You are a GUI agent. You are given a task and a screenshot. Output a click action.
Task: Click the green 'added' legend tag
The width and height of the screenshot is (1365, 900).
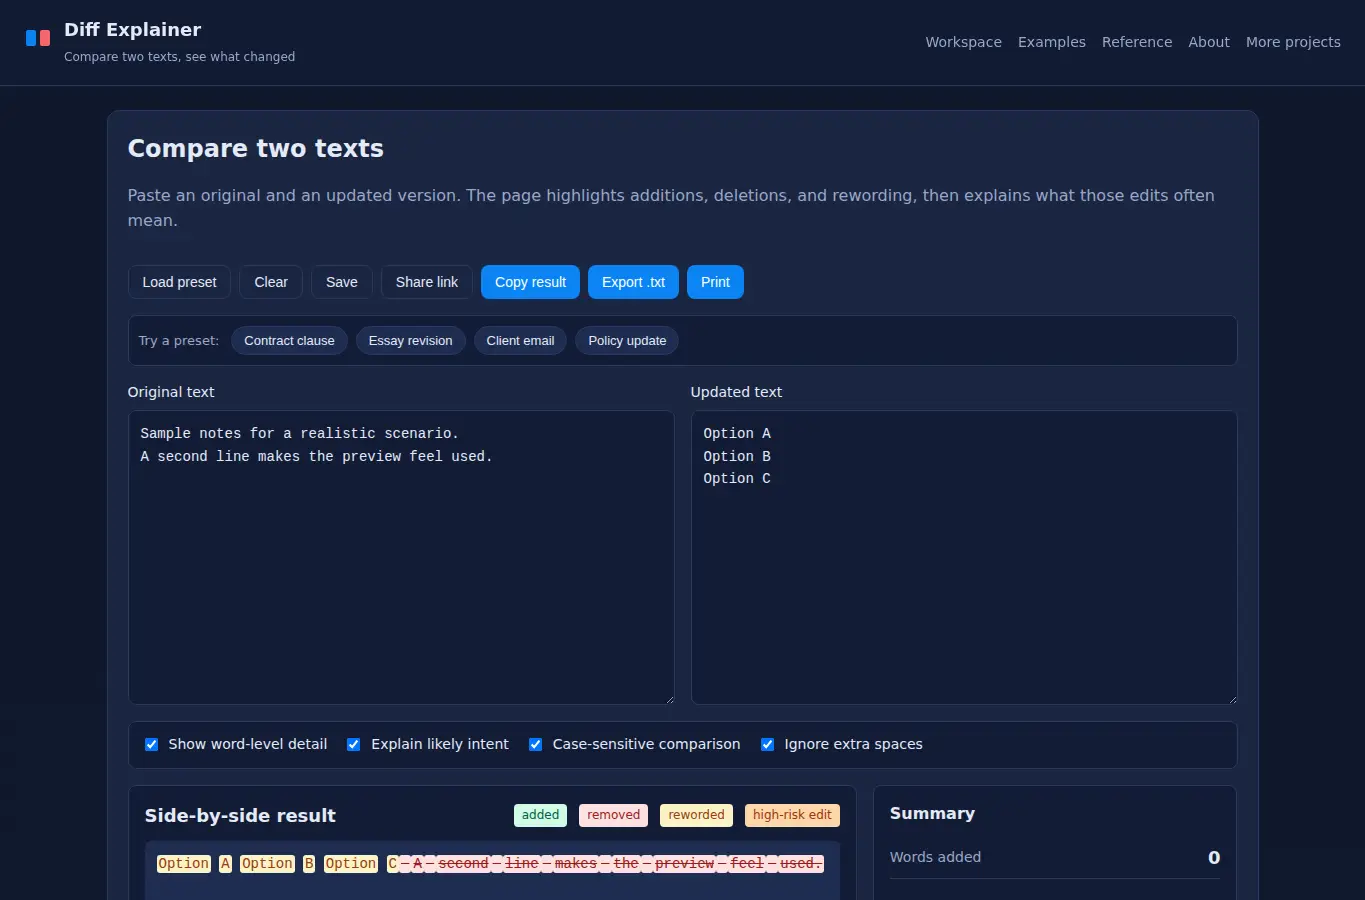tap(540, 815)
